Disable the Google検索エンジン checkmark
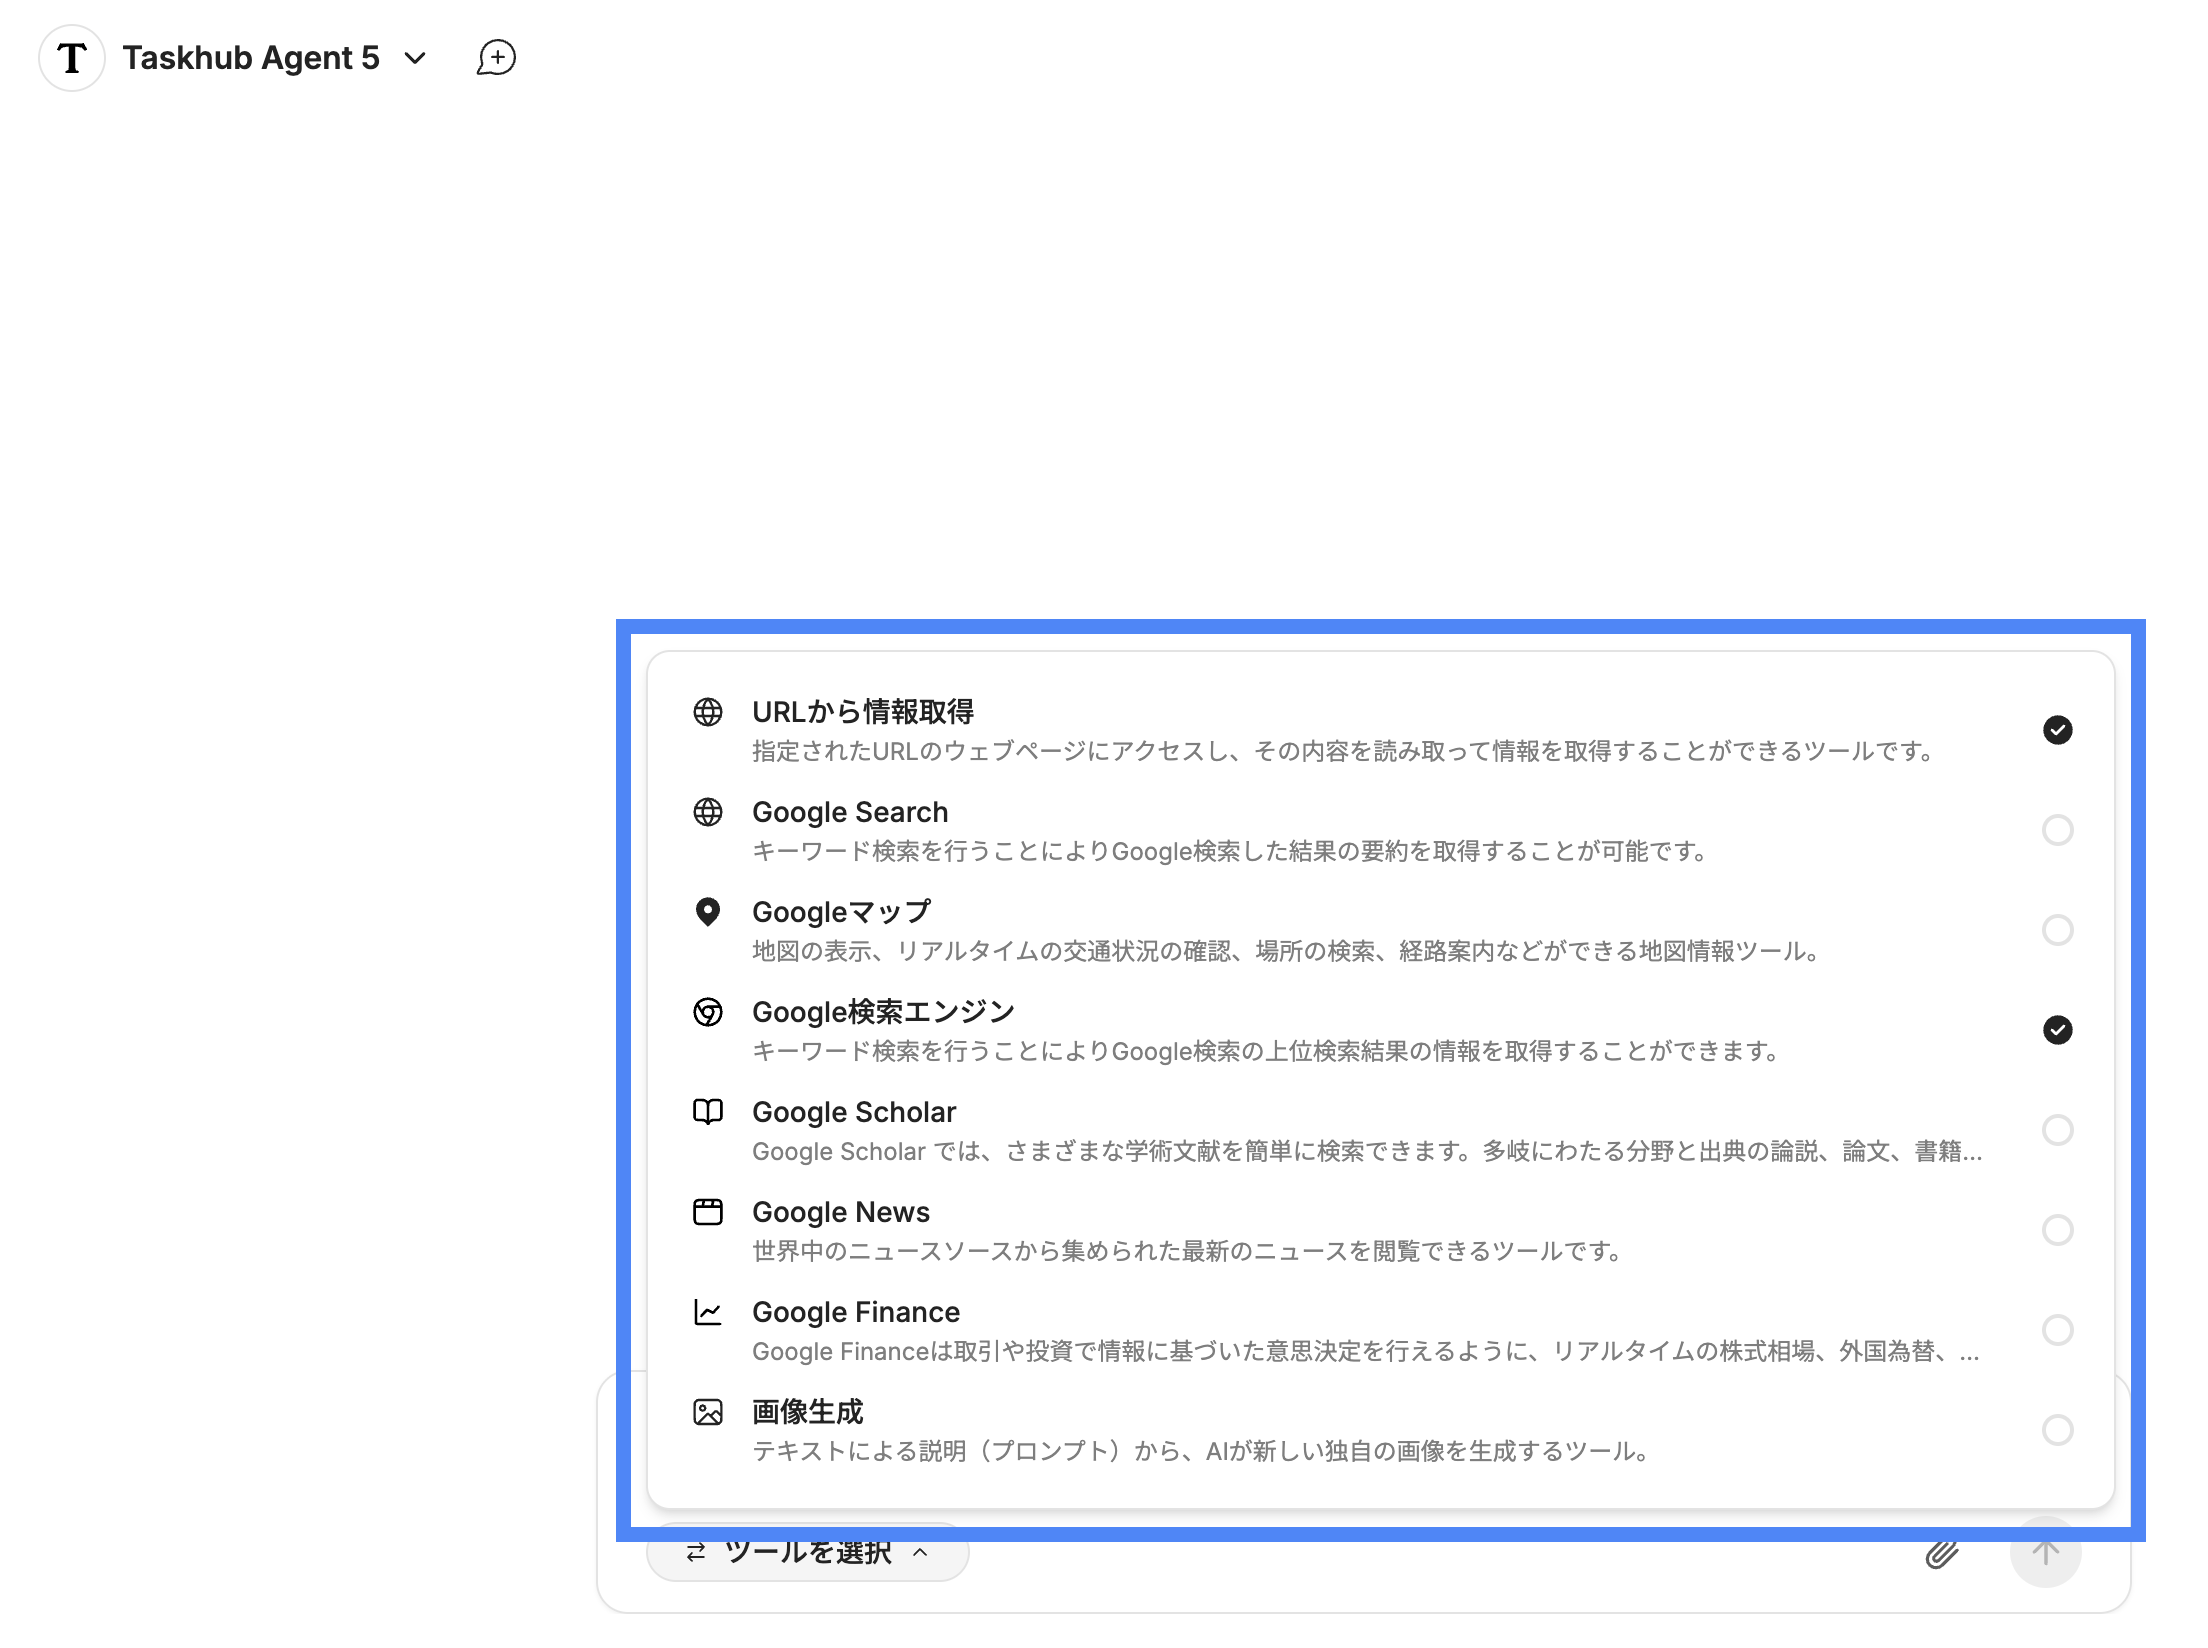 pos(2057,1030)
